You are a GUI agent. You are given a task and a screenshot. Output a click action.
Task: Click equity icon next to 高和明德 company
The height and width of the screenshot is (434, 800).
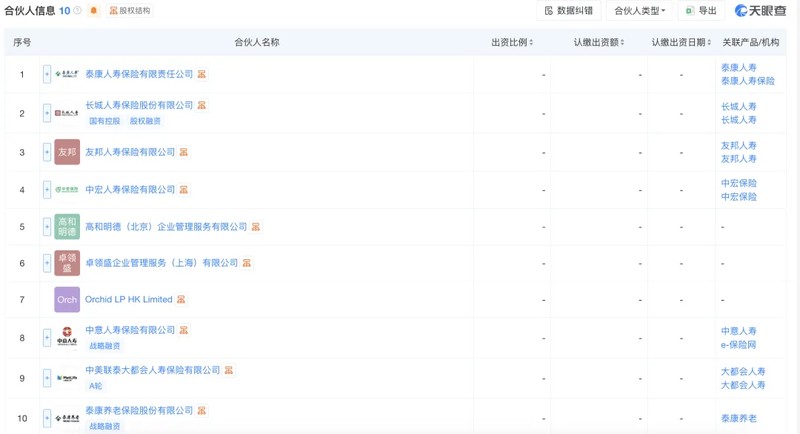[x=256, y=226]
